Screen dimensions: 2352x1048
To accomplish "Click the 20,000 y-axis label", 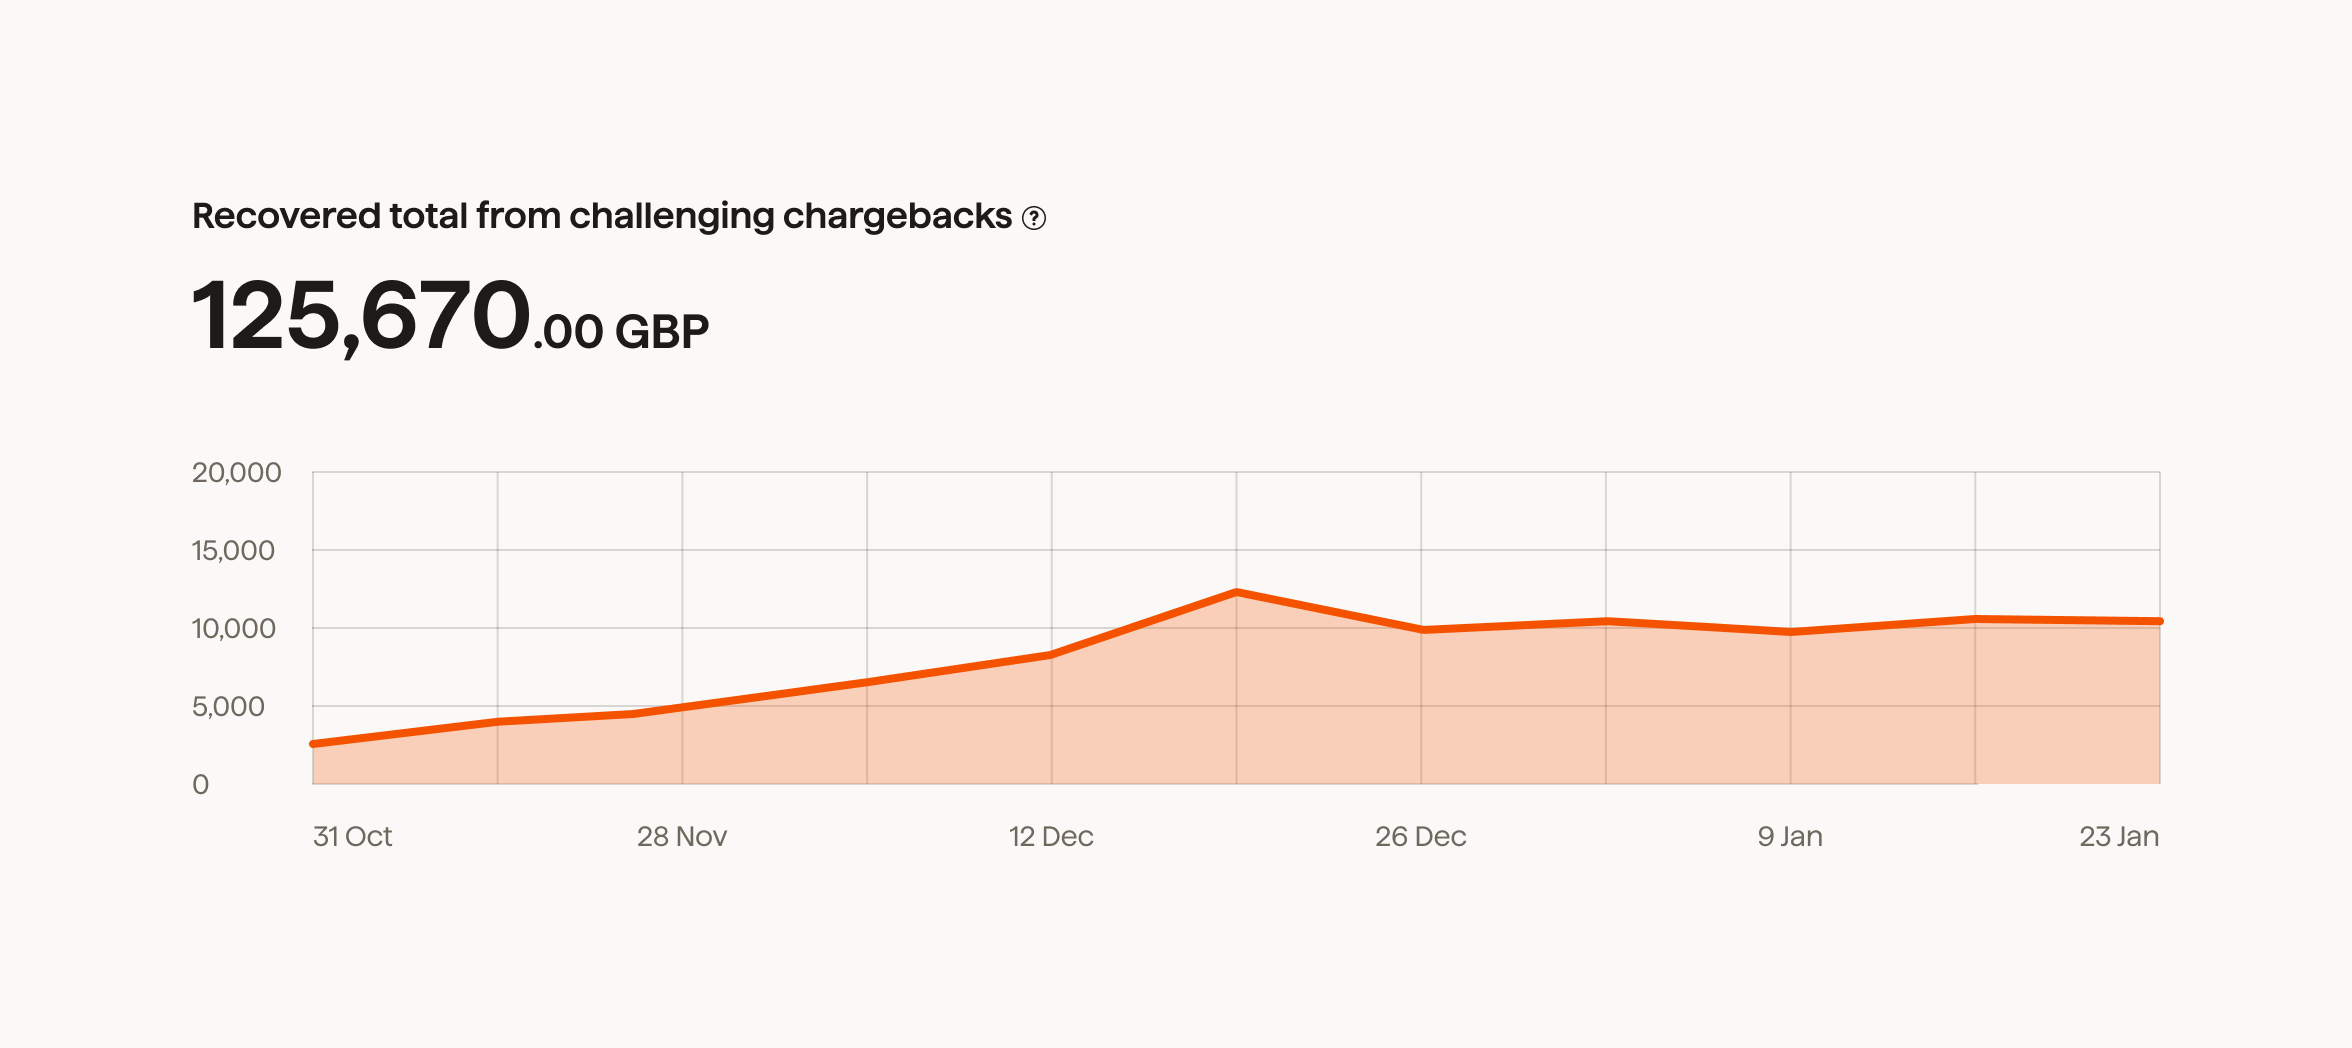I will (236, 473).
